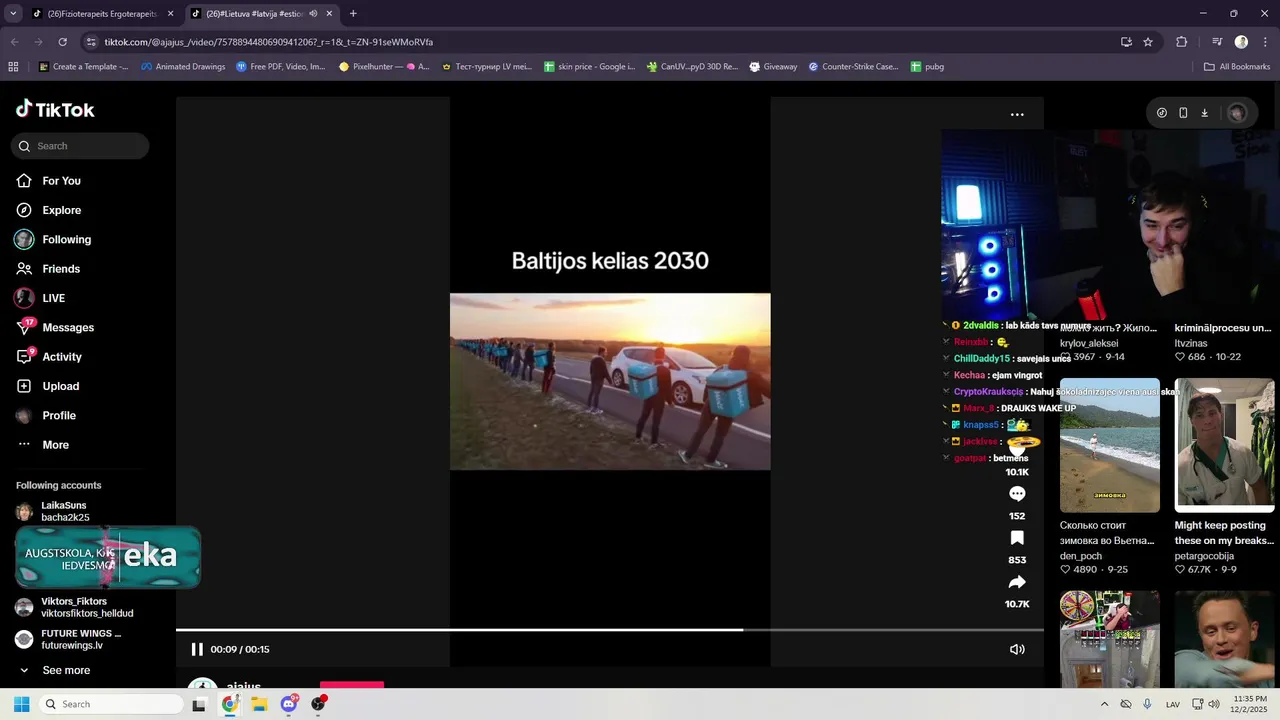Open Discord from the taskbar
Viewport: 1280px width, 720px height.
(x=289, y=704)
